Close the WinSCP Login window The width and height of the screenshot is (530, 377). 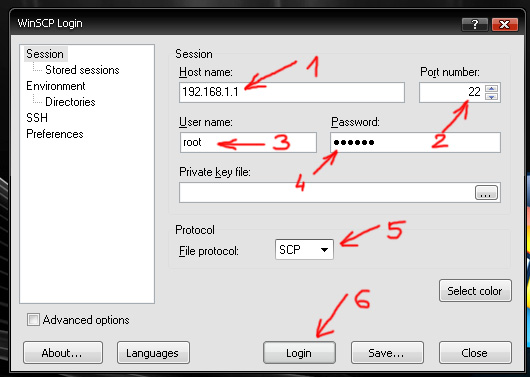tap(505, 24)
